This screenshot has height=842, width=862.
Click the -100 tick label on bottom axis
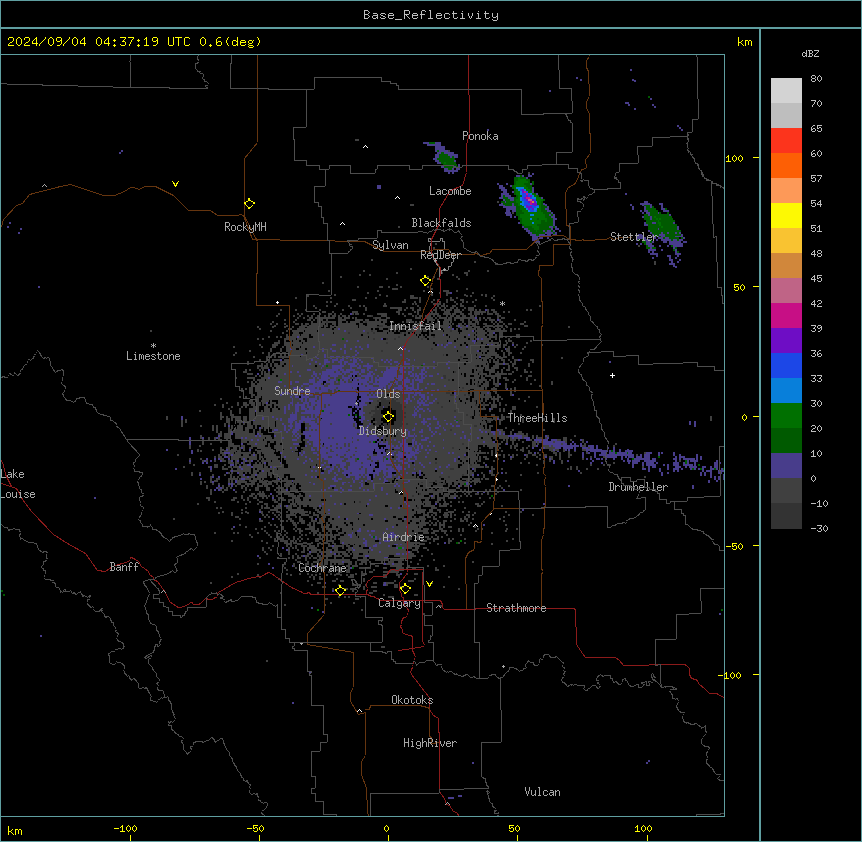[x=125, y=828]
